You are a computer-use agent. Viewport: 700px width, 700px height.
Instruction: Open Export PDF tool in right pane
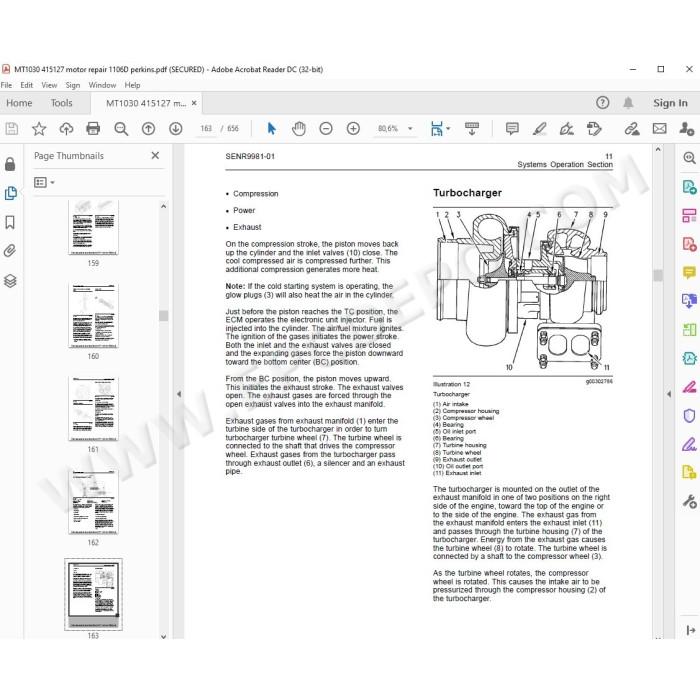point(689,187)
